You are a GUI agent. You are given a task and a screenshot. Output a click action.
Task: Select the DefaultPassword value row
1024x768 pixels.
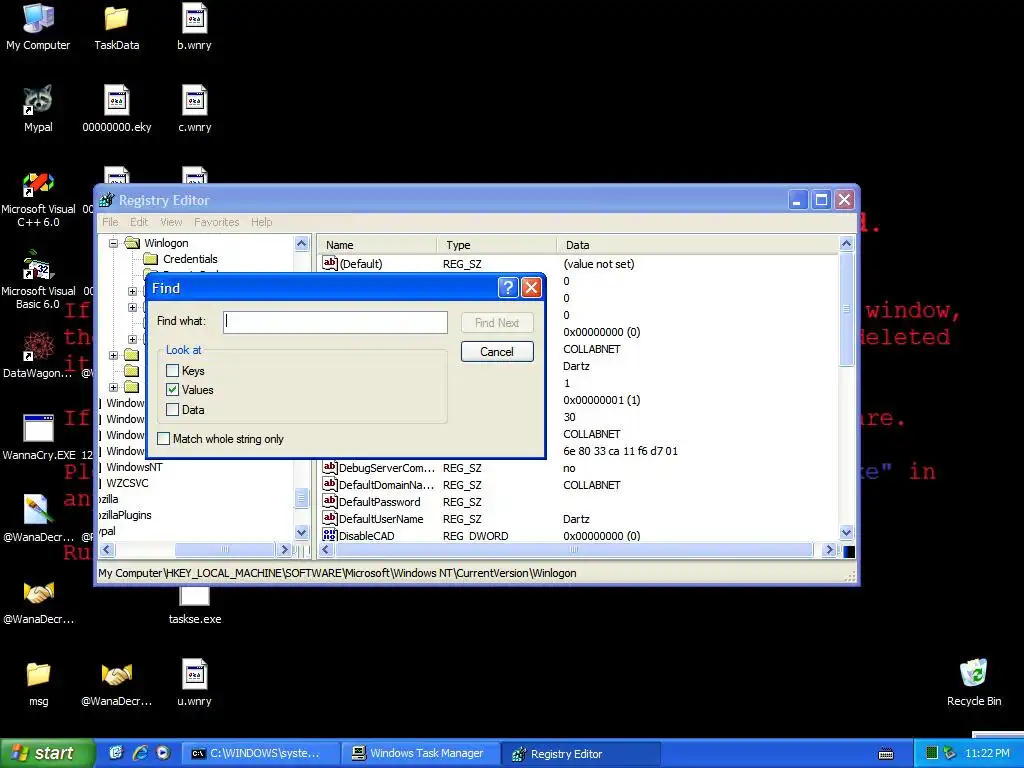pyautogui.click(x=579, y=502)
